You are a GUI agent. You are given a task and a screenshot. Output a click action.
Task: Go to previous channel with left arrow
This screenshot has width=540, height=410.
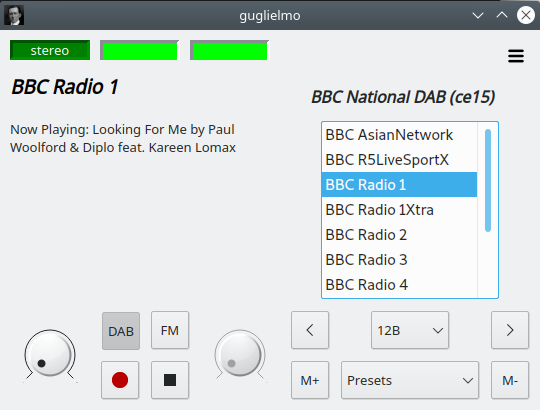(x=310, y=330)
